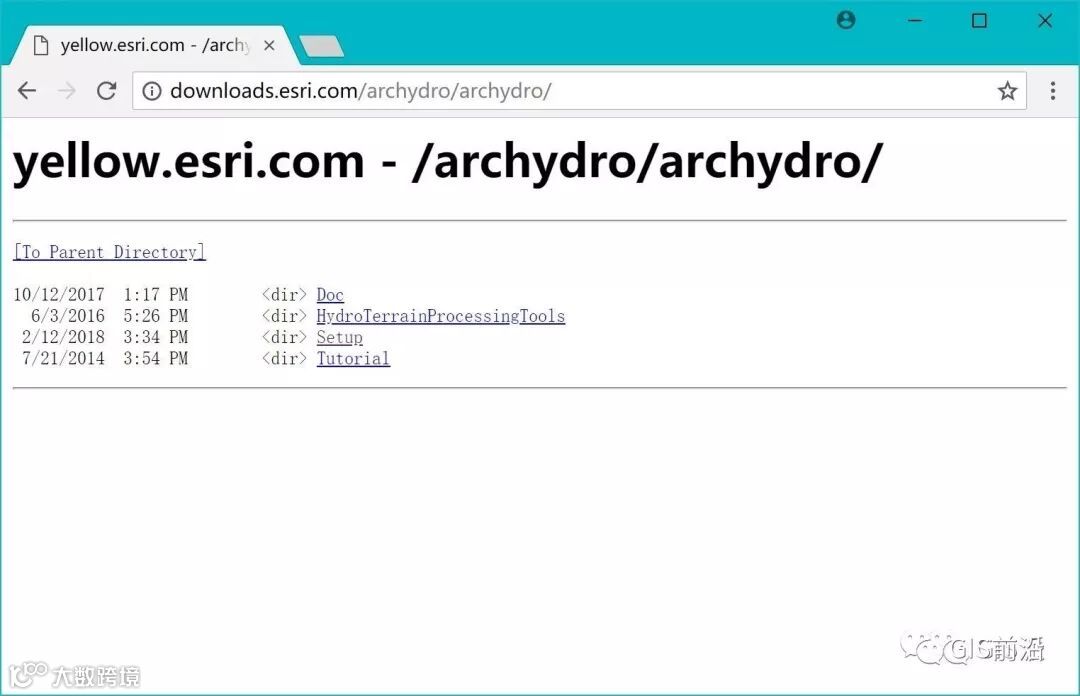
Task: Click the date 2/12/2018
Action: click(63, 337)
